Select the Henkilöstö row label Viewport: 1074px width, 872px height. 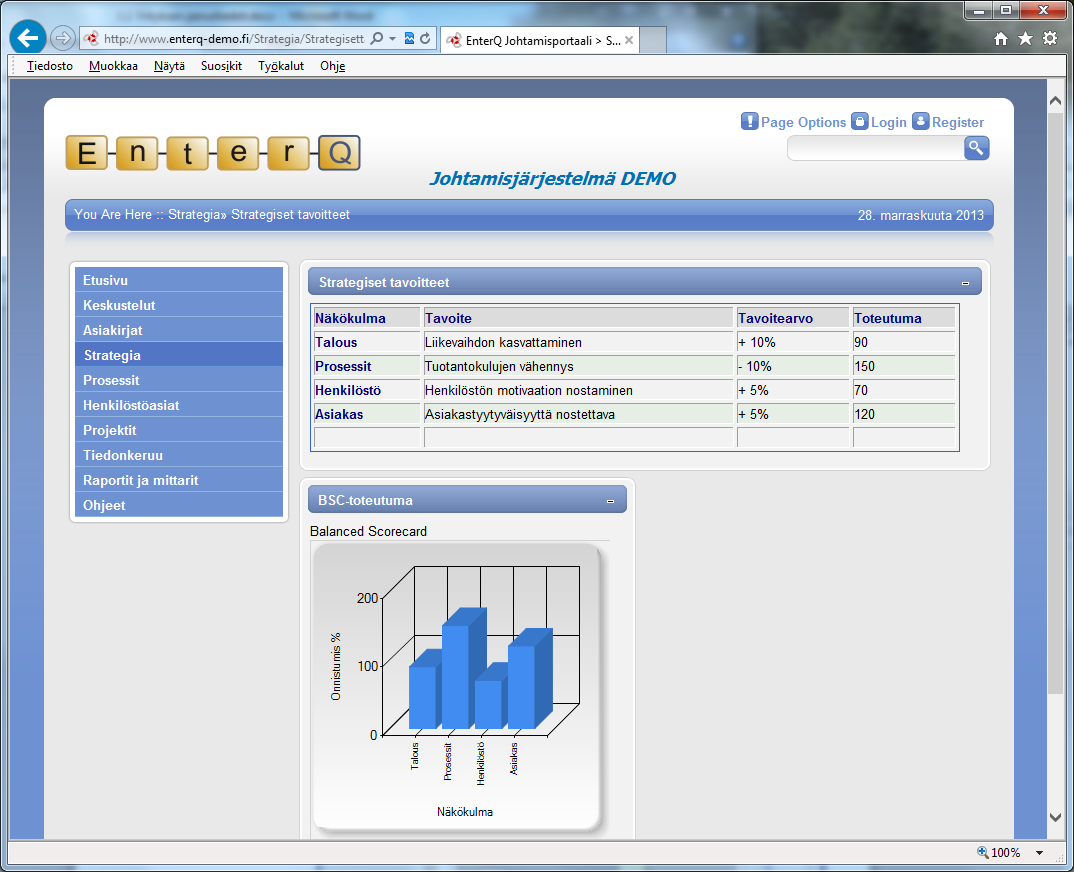(348, 390)
